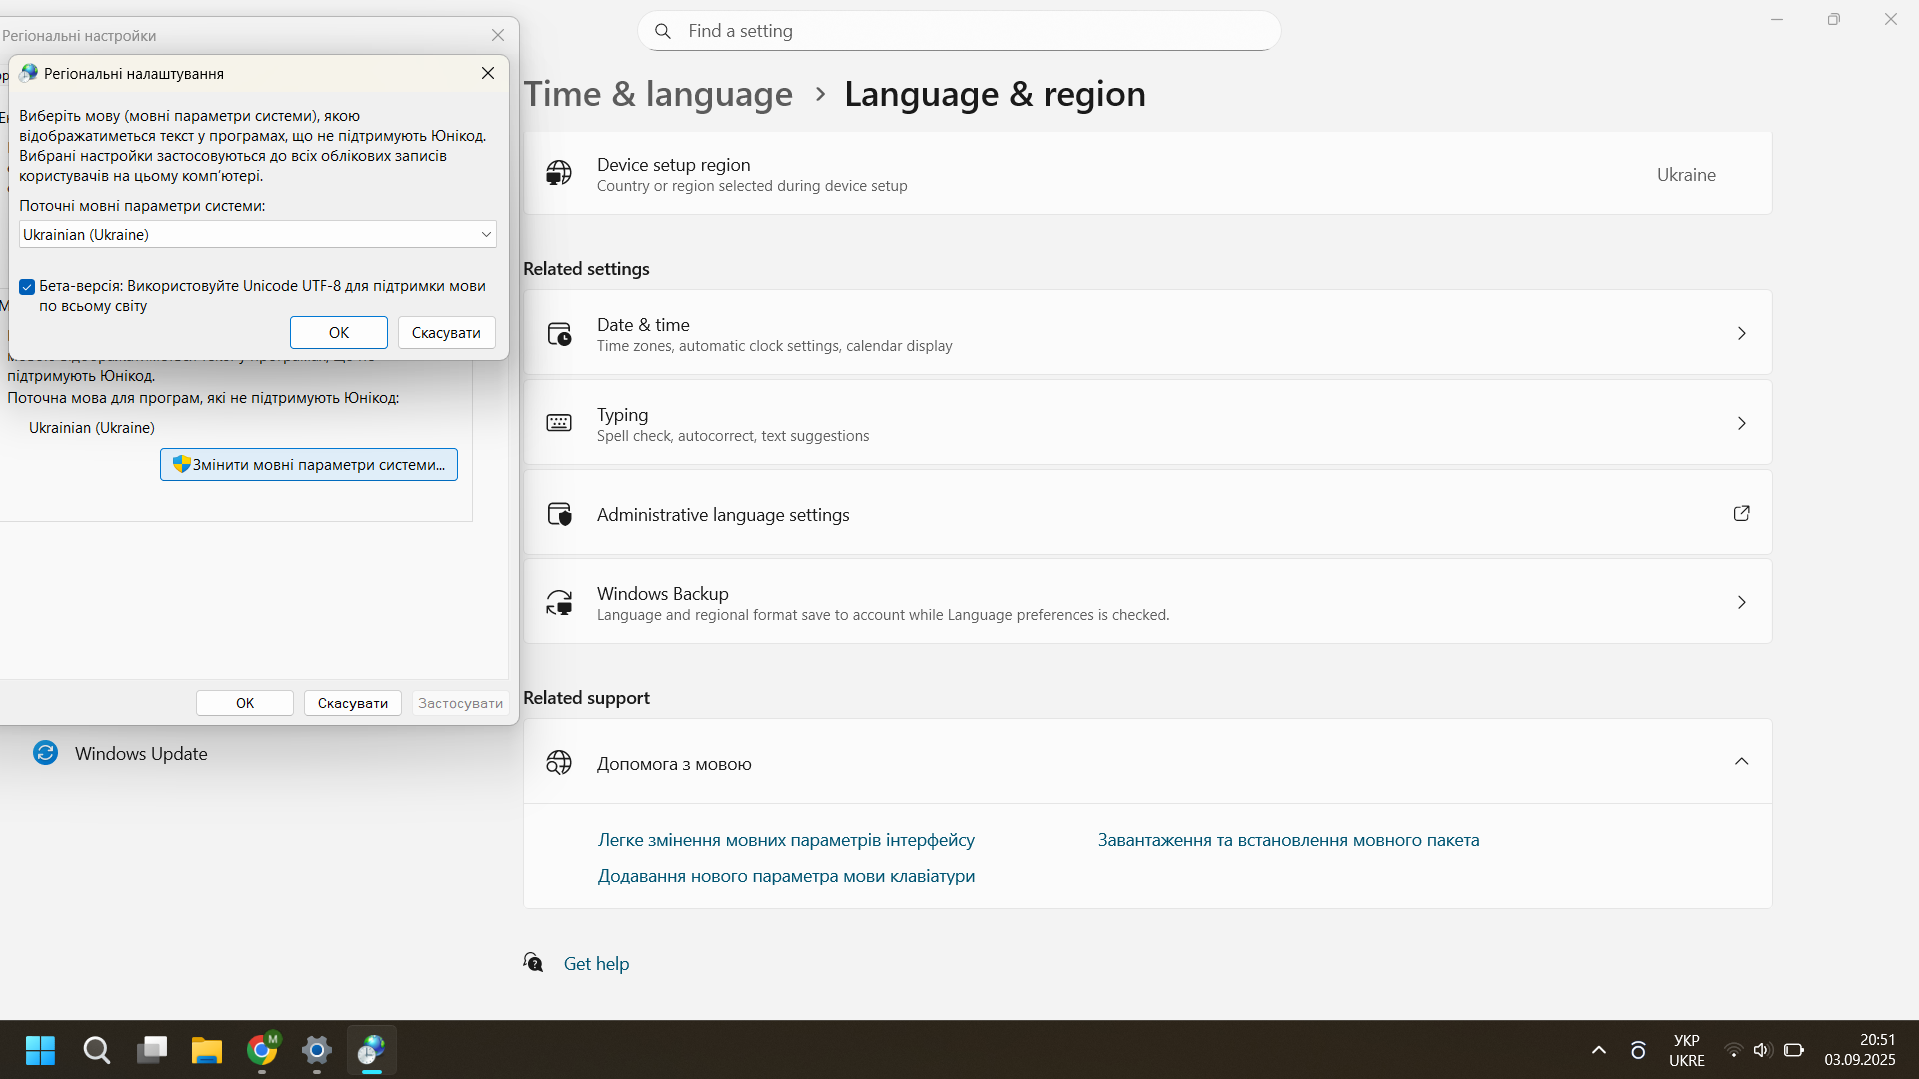Image resolution: width=1919 pixels, height=1079 pixels.
Task: Click Get help icon link
Action: [534, 962]
